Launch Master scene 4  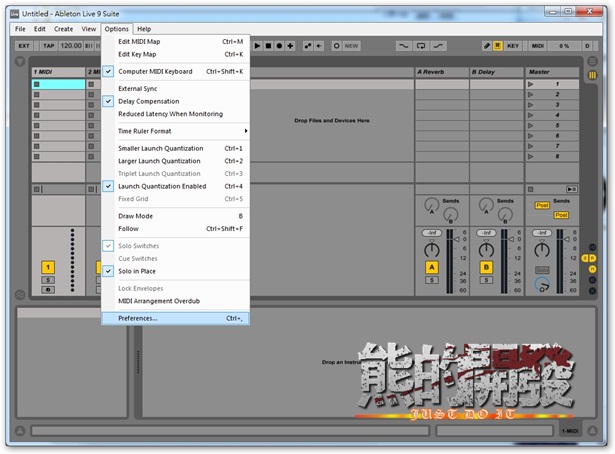[530, 115]
